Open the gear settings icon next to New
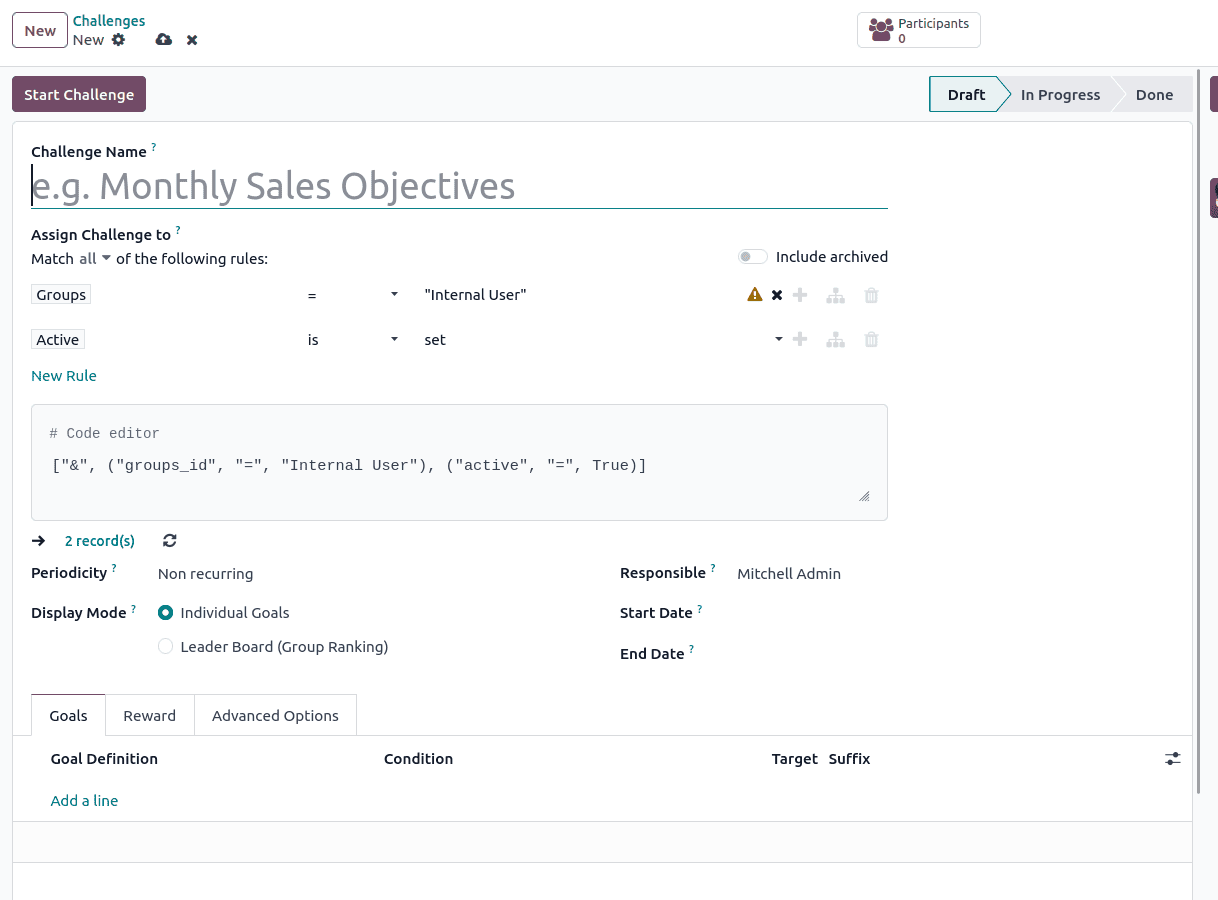This screenshot has height=900, width=1218. click(118, 40)
